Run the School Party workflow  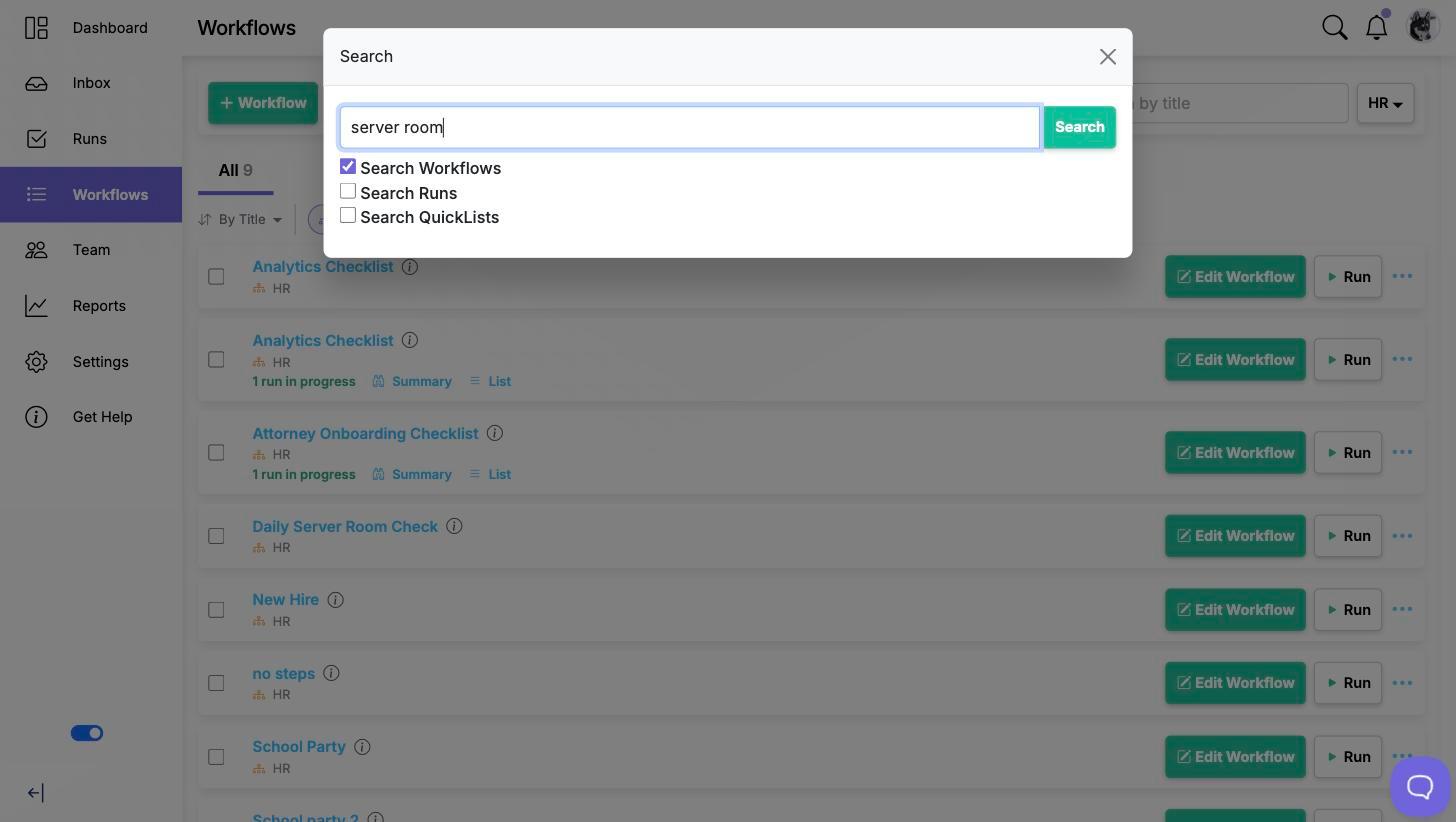[x=1348, y=757]
